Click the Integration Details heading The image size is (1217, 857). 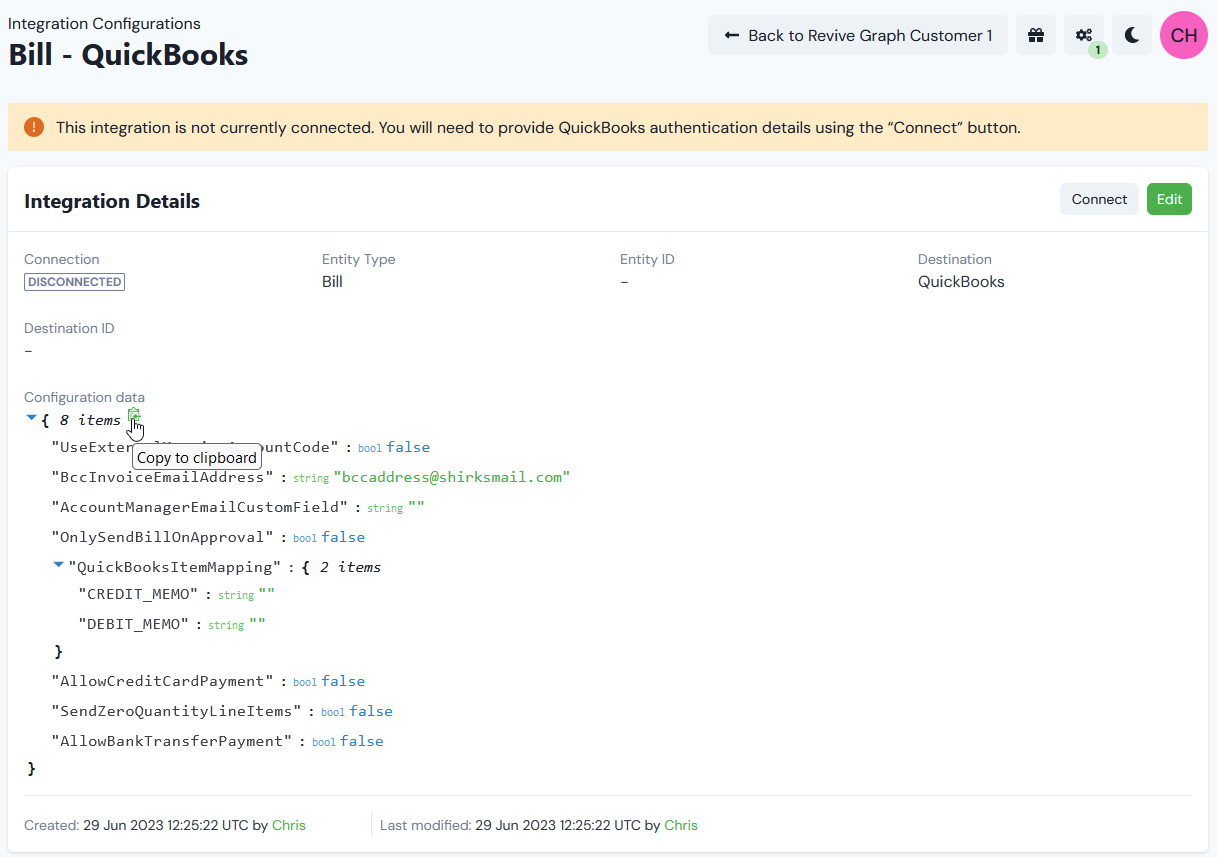pyautogui.click(x=112, y=201)
